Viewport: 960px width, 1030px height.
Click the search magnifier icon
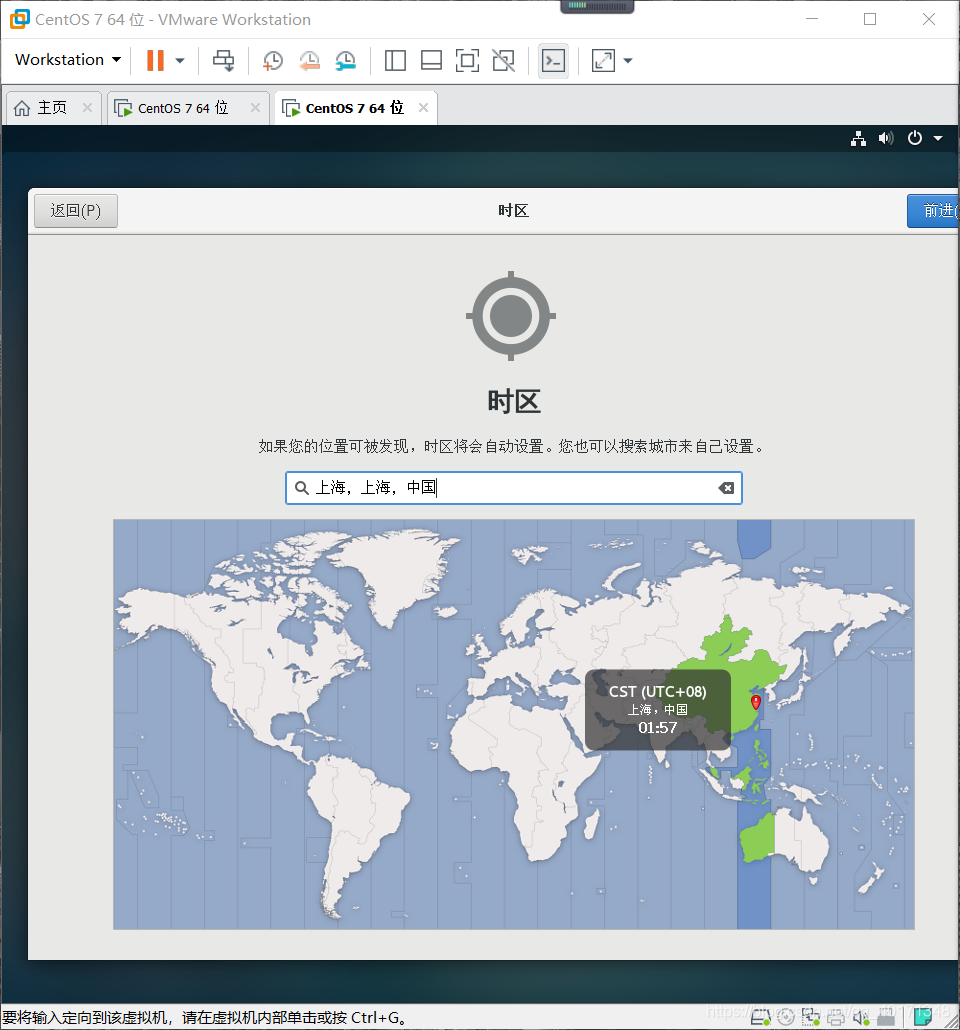[302, 487]
